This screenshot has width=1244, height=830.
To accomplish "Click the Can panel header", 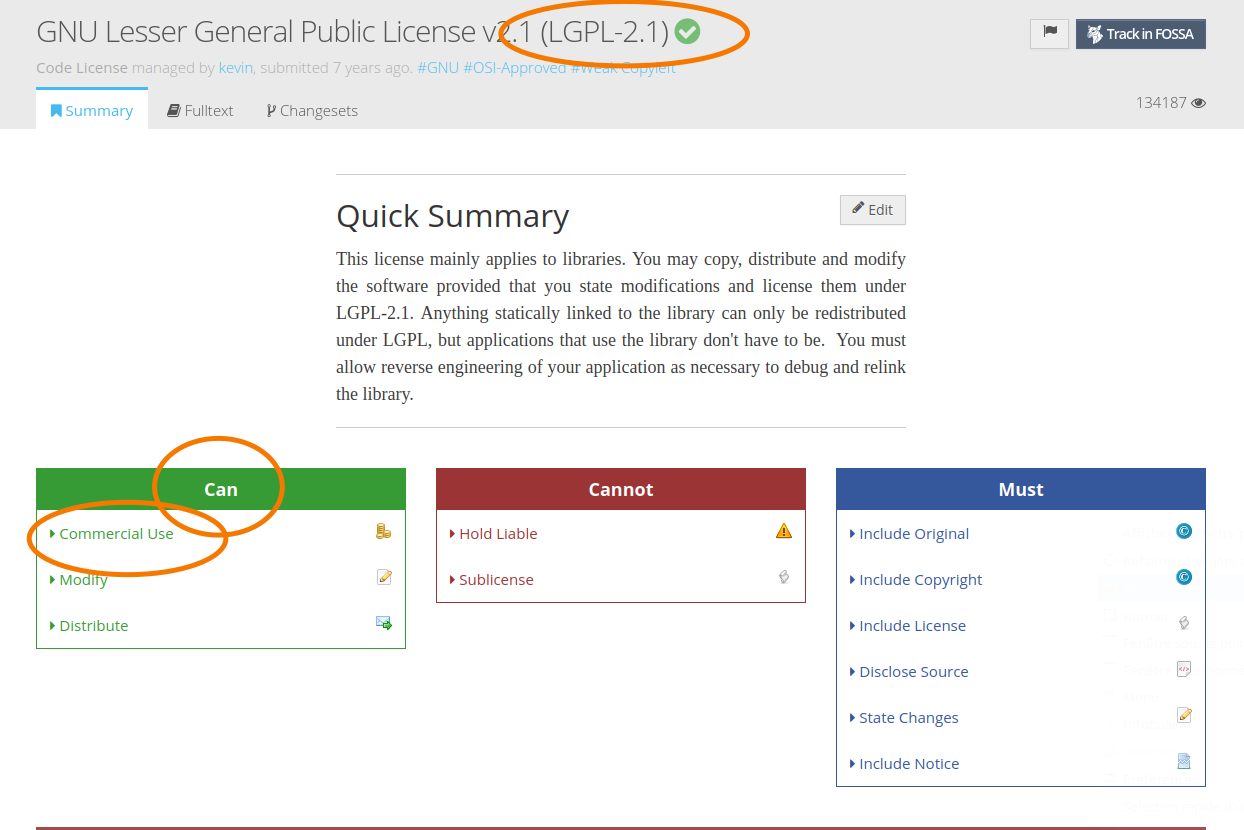I will tap(221, 489).
